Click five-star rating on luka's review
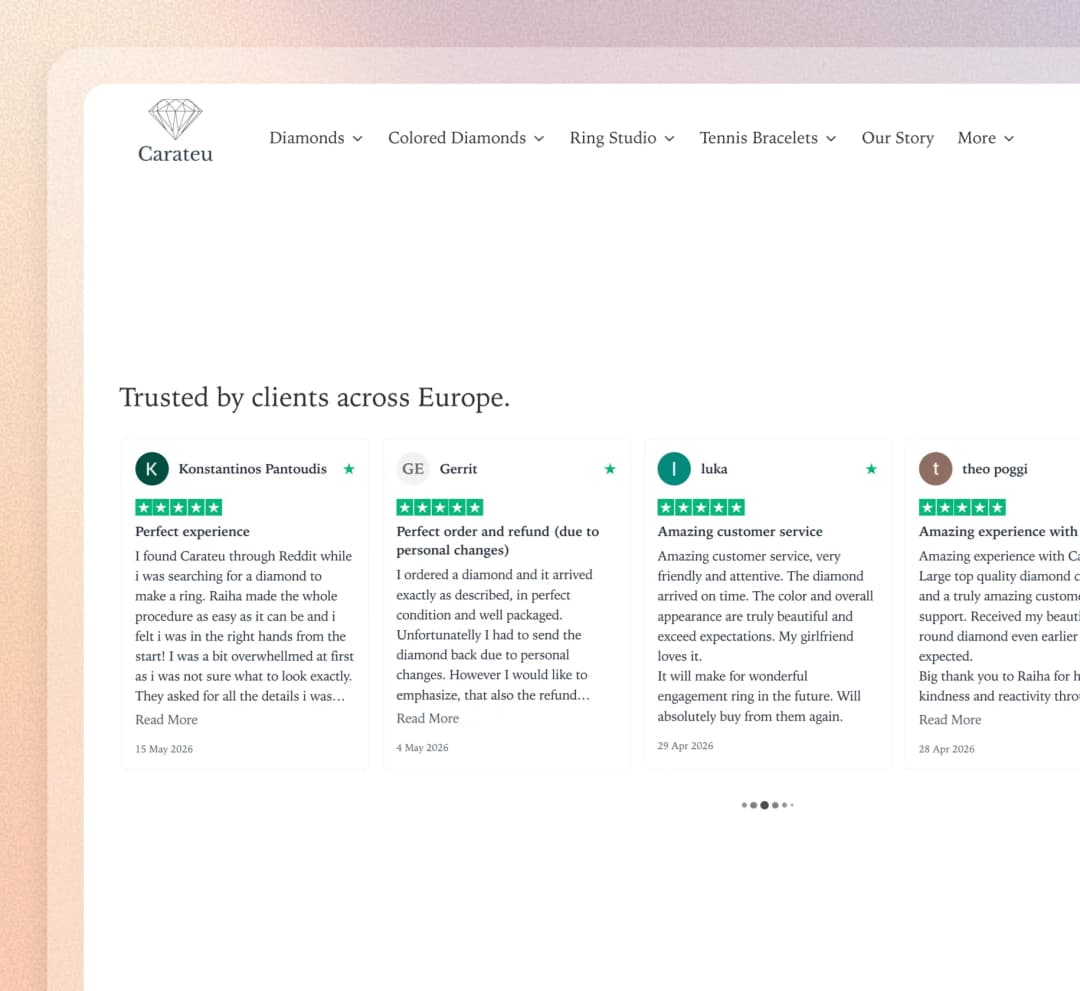Screen dimensions: 1080x991 pyautogui.click(x=700, y=508)
